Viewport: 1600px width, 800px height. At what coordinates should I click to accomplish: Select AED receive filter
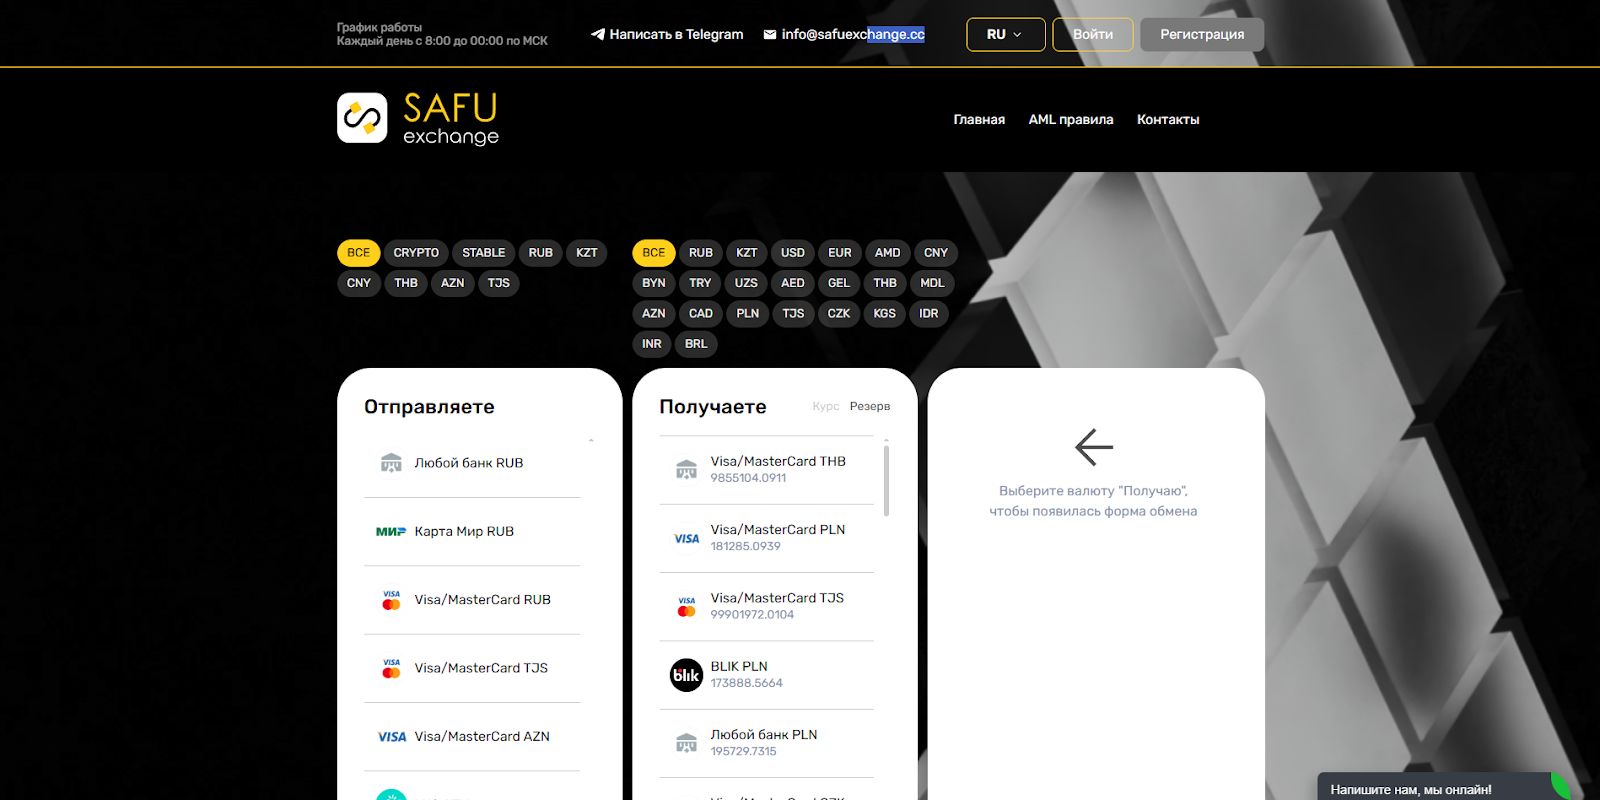[x=793, y=283]
